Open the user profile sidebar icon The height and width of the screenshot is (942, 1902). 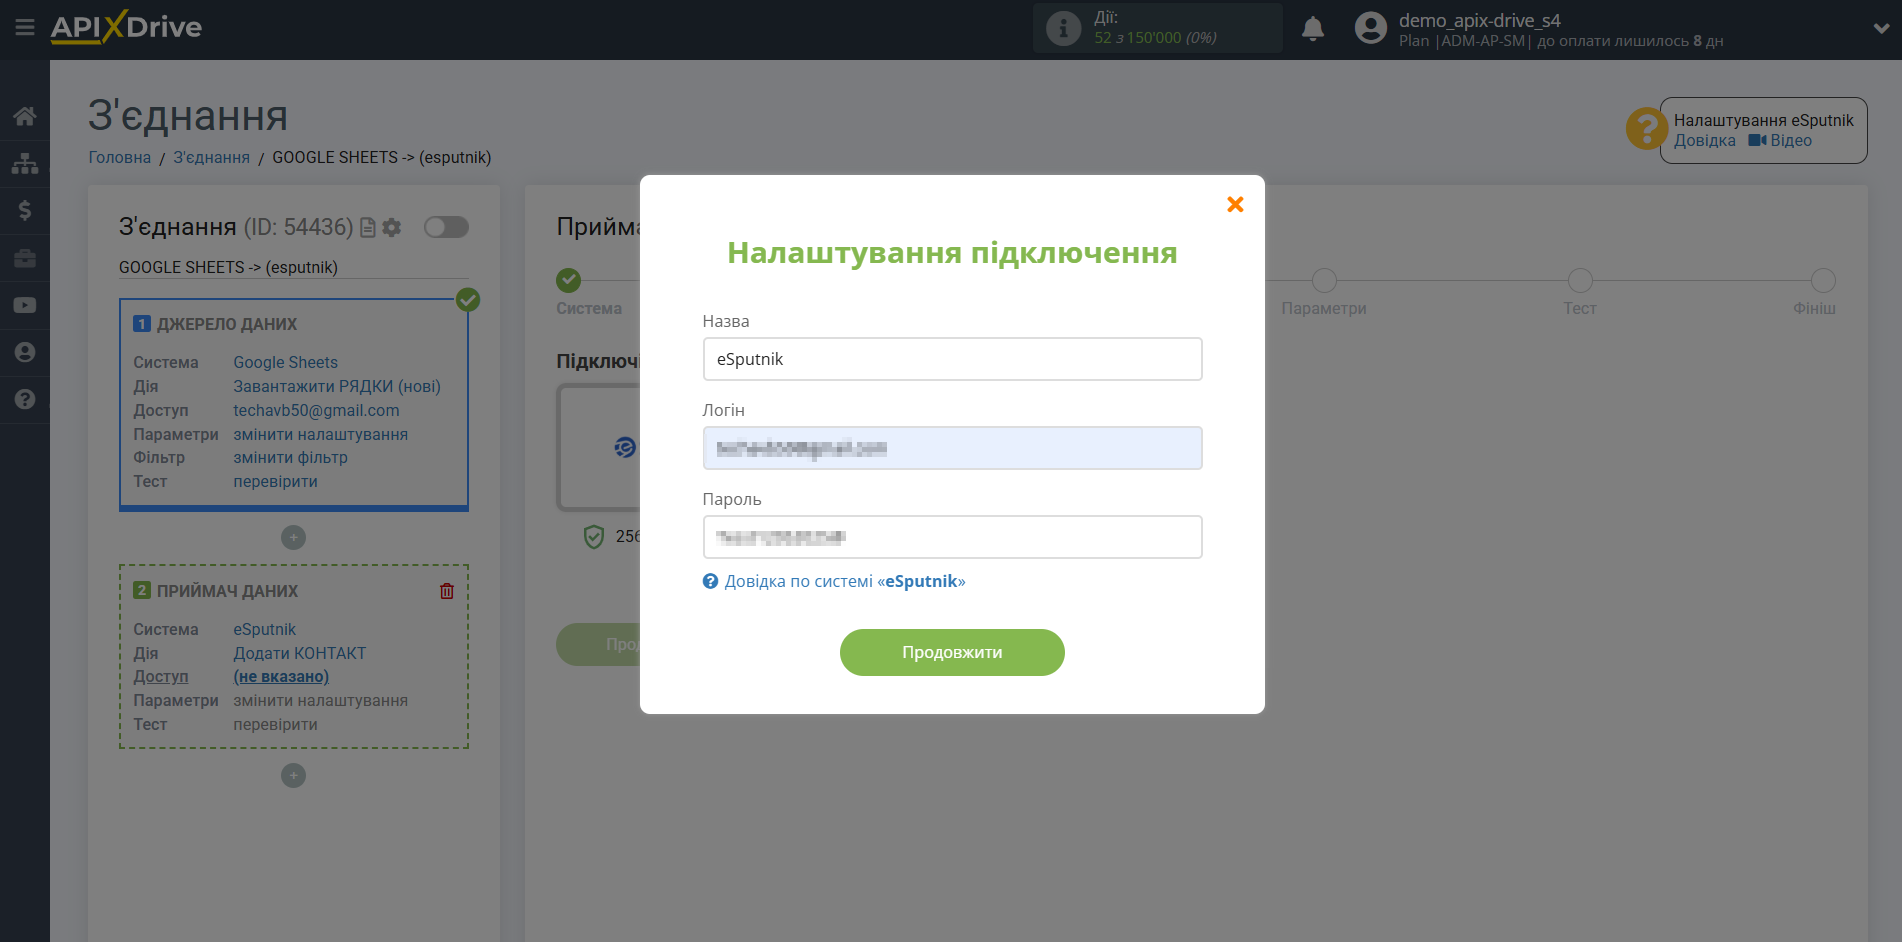coord(25,352)
